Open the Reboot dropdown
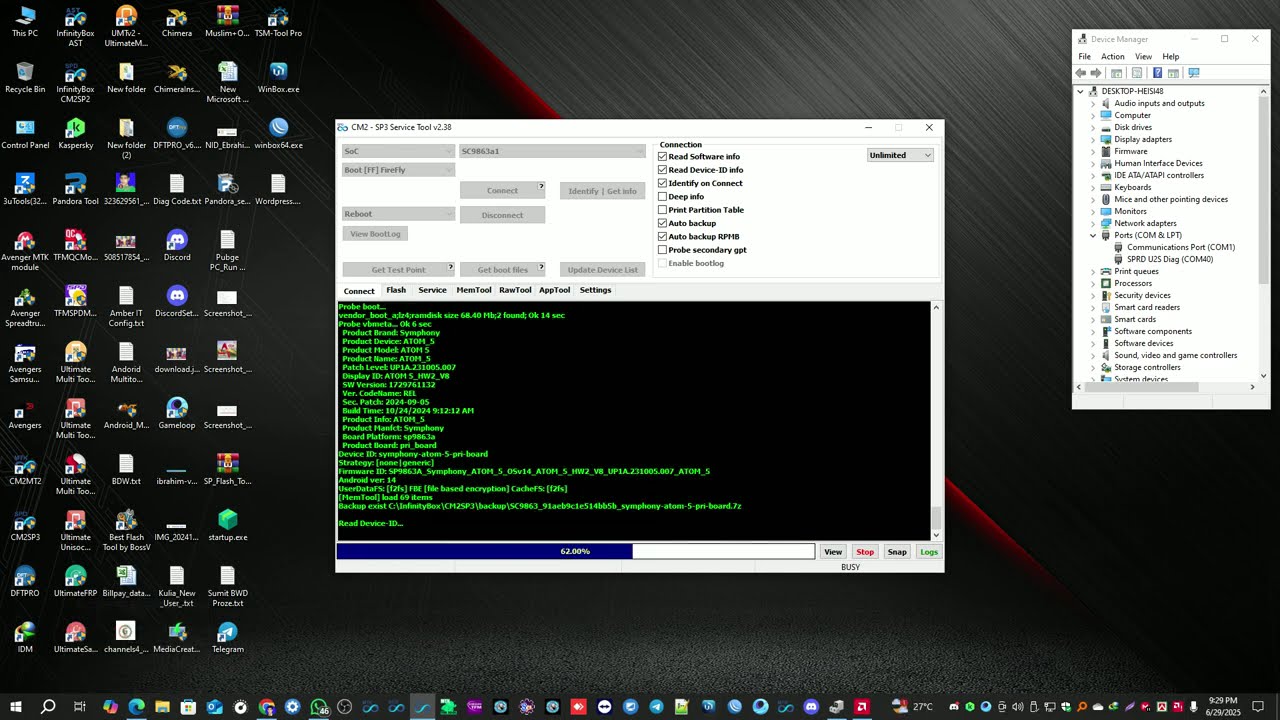The image size is (1280, 720). 398,214
